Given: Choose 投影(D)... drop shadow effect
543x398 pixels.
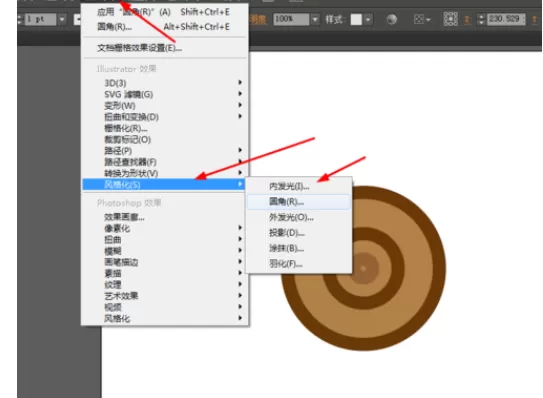Looking at the screenshot, I should tap(299, 233).
